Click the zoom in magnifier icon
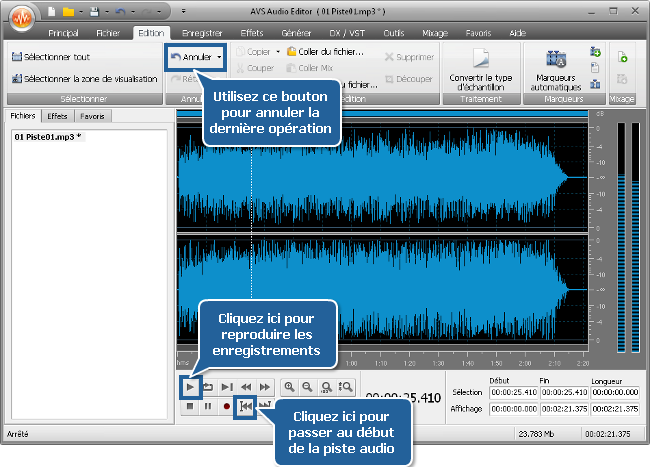Viewport: 650px width, 467px height. [289, 386]
